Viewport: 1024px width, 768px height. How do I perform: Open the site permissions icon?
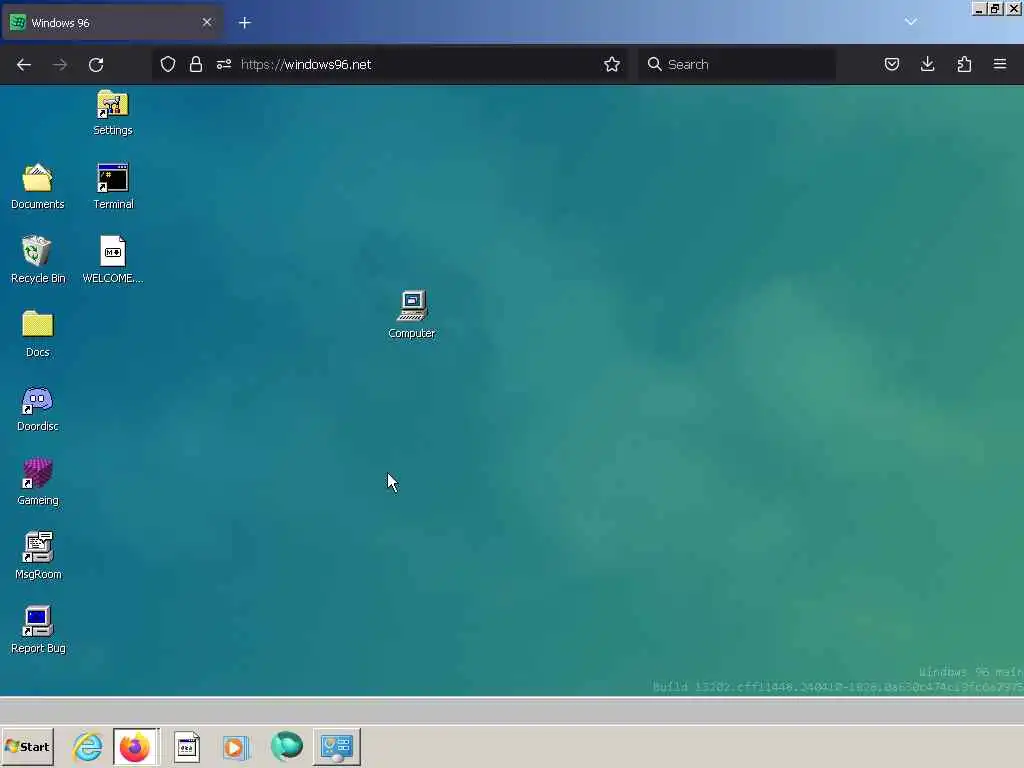tap(224, 64)
